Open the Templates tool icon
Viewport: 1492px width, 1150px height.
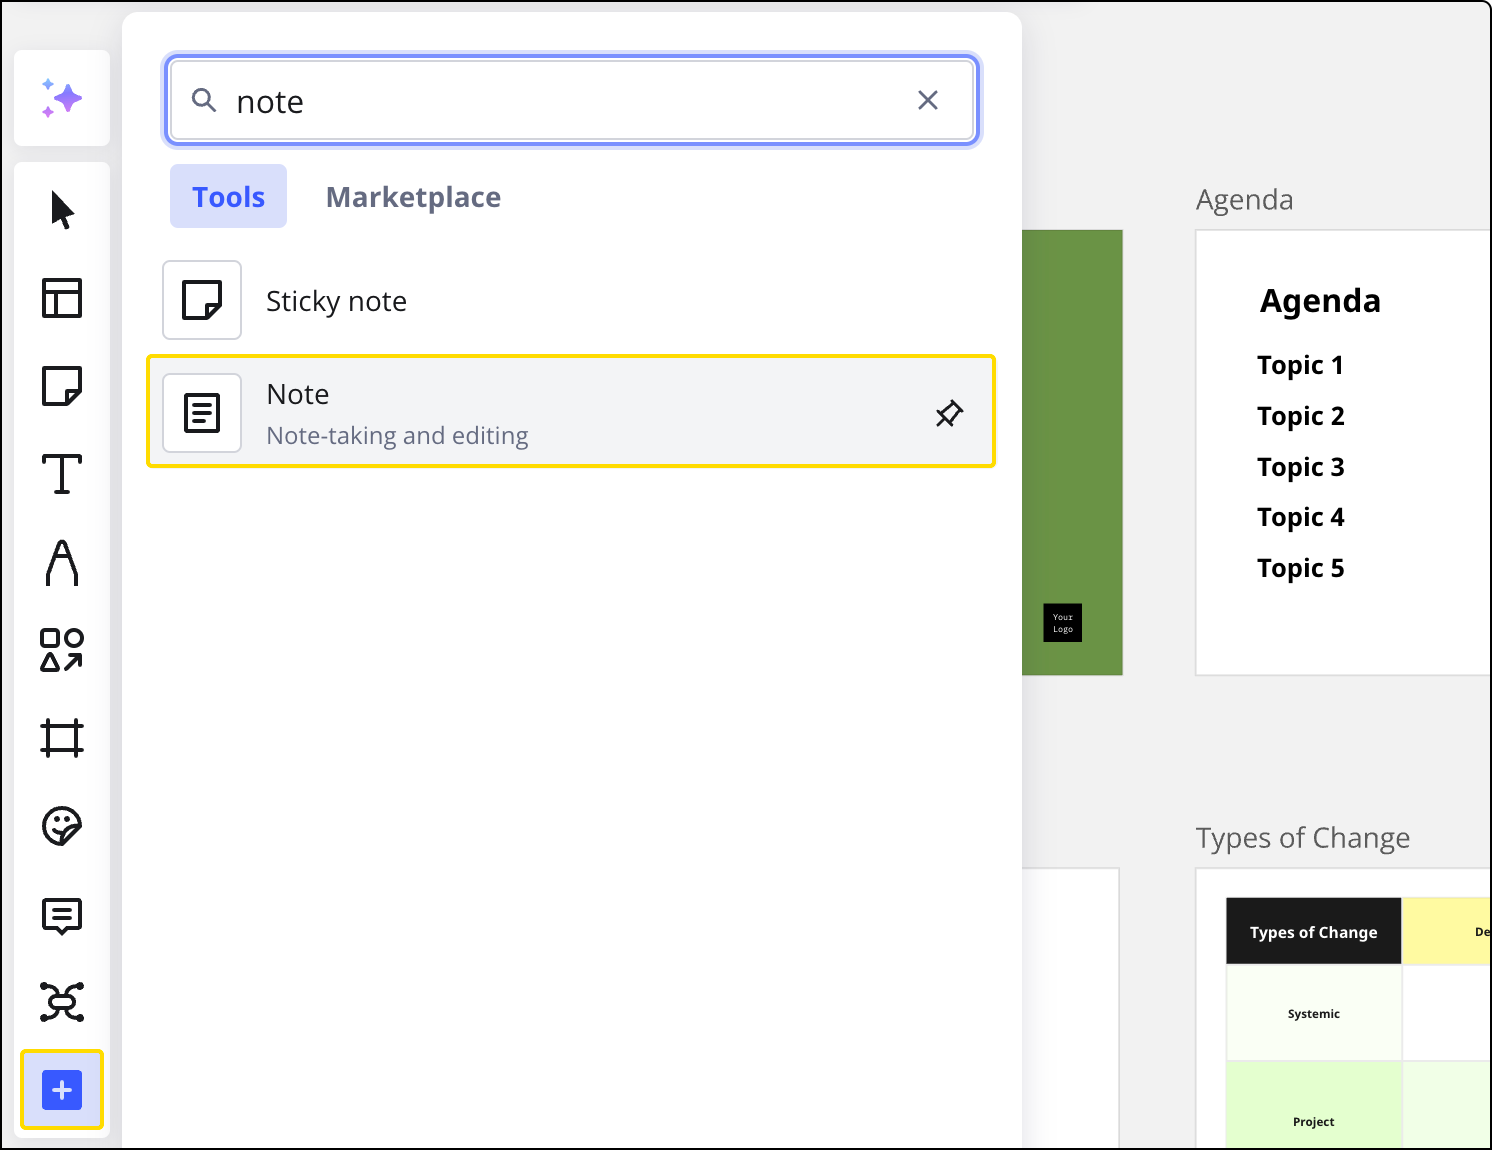62,298
